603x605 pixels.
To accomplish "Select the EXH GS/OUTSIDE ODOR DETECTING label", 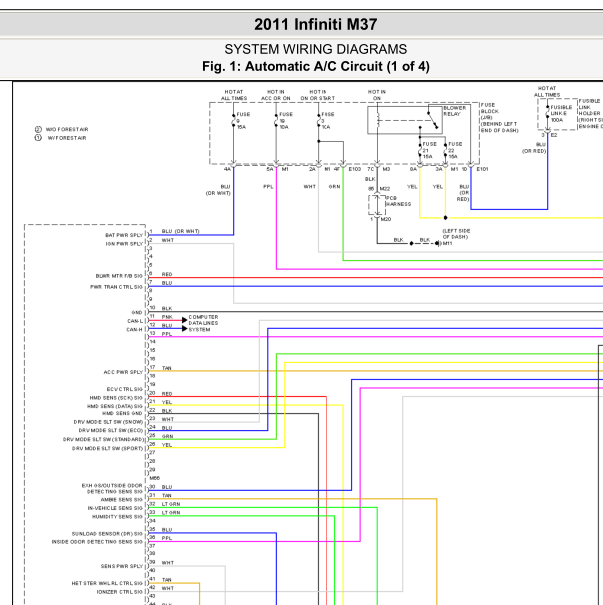I will [112, 488].
